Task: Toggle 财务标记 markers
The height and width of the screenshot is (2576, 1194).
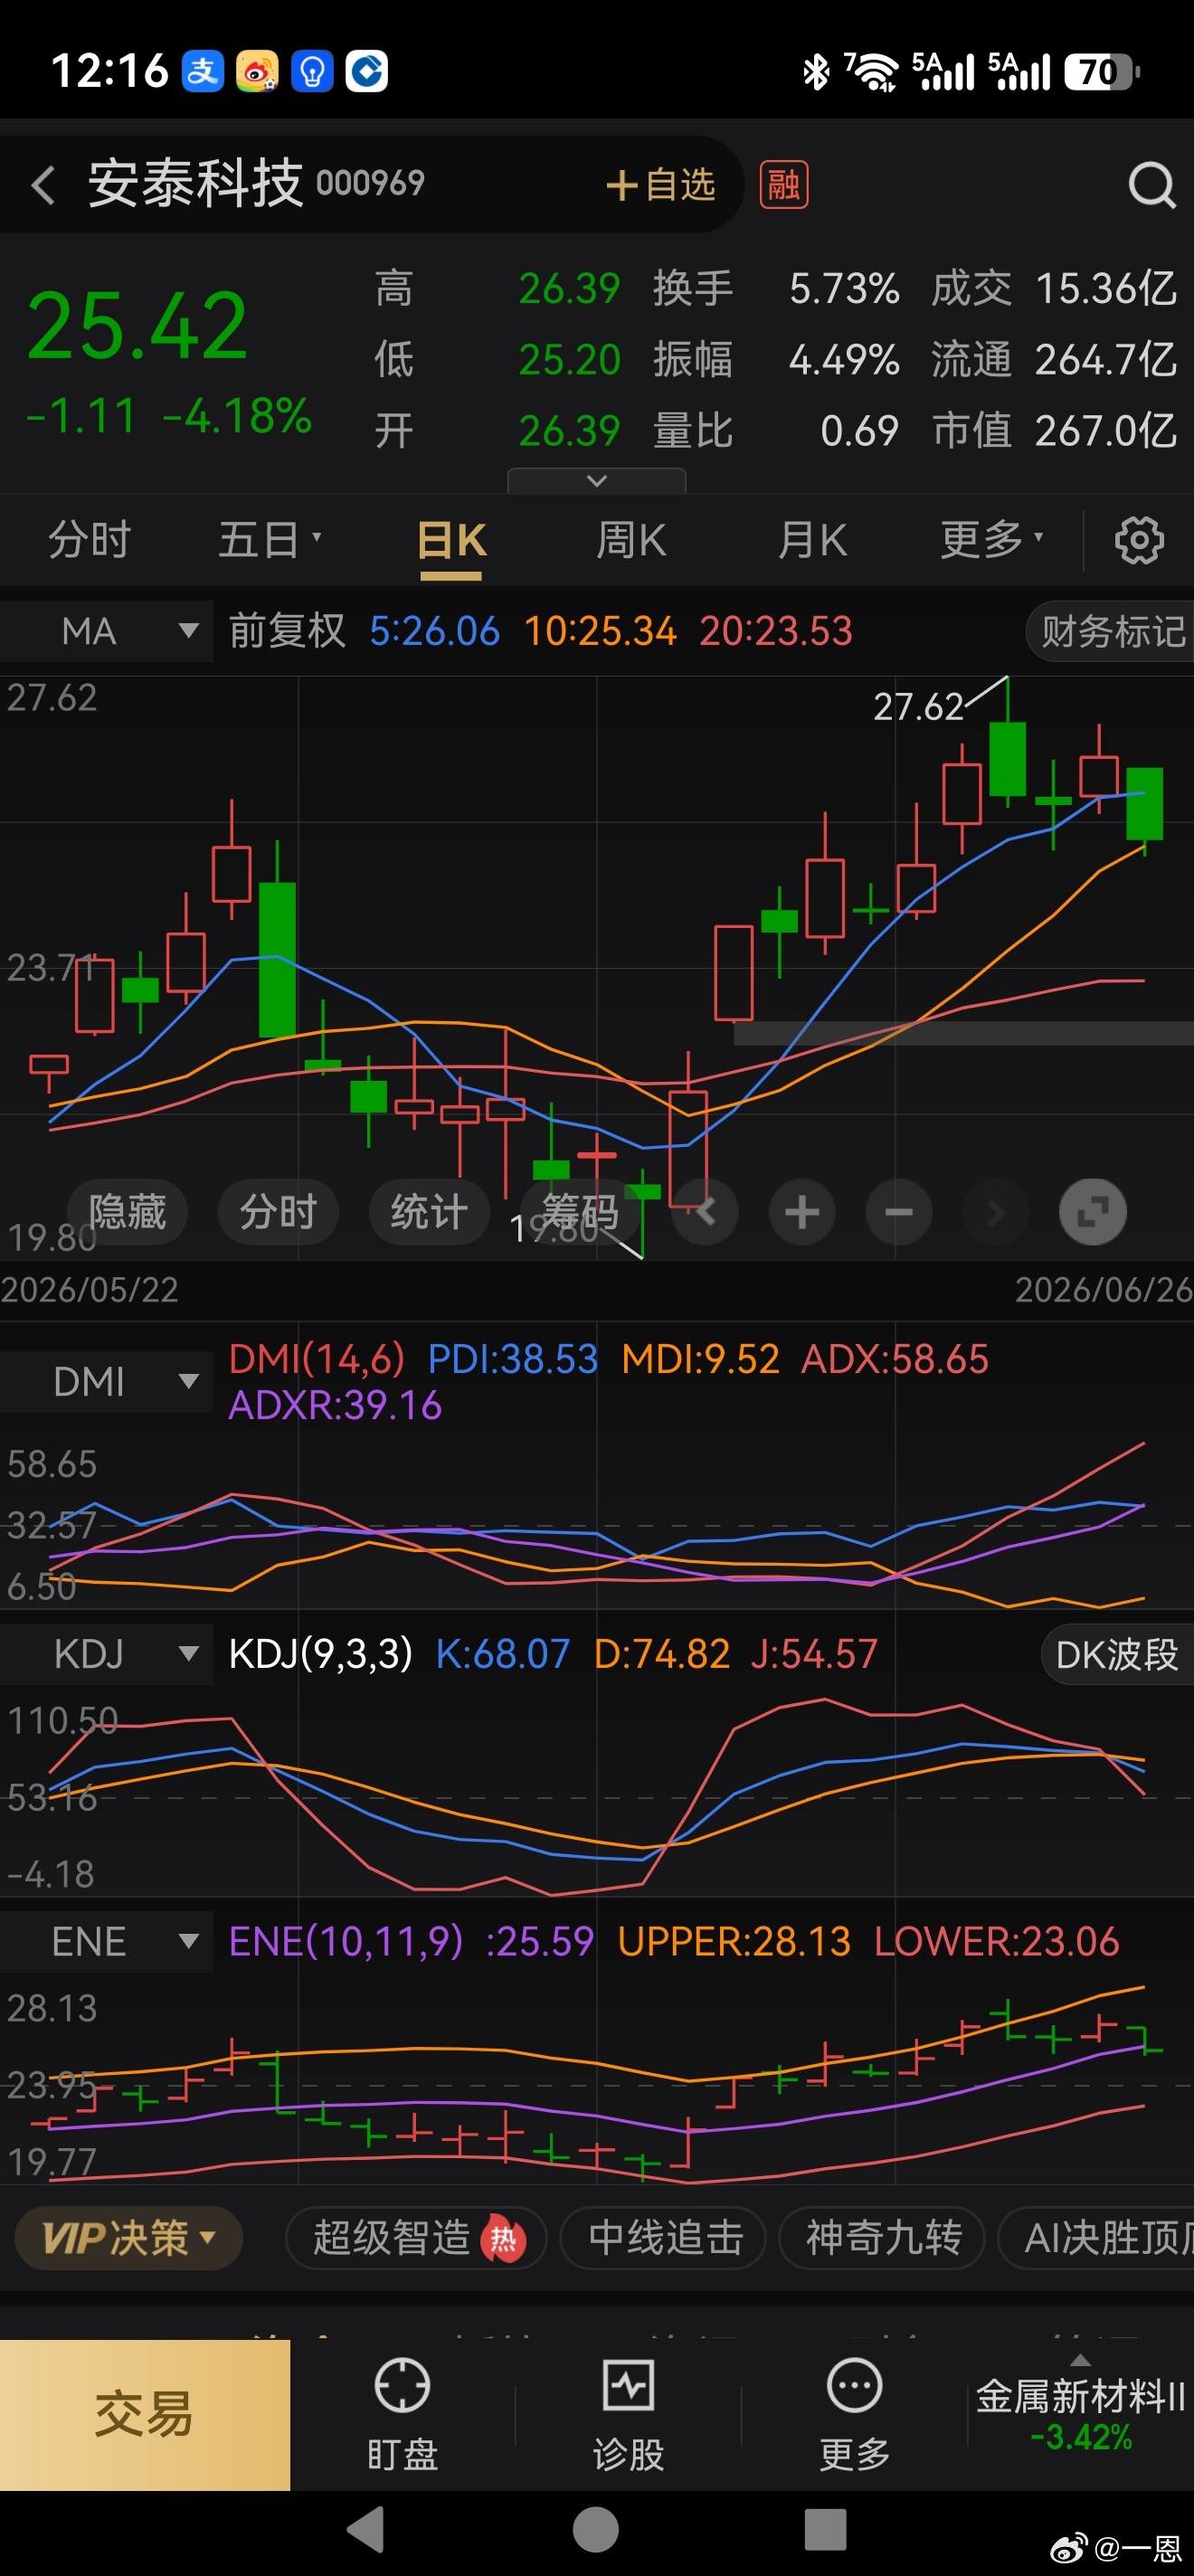Action: click(x=1112, y=631)
